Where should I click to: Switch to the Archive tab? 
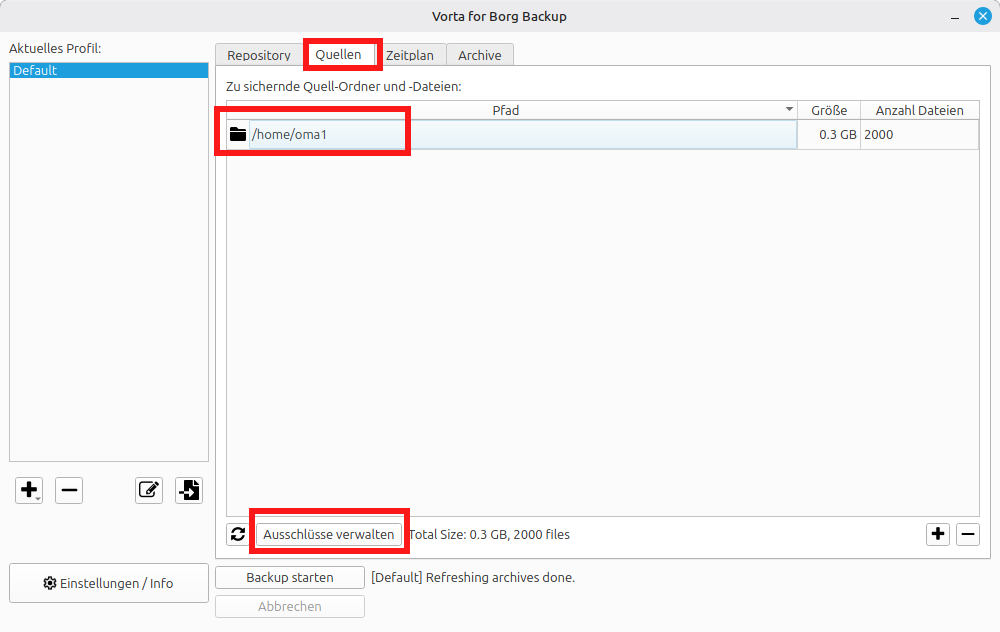pos(480,55)
